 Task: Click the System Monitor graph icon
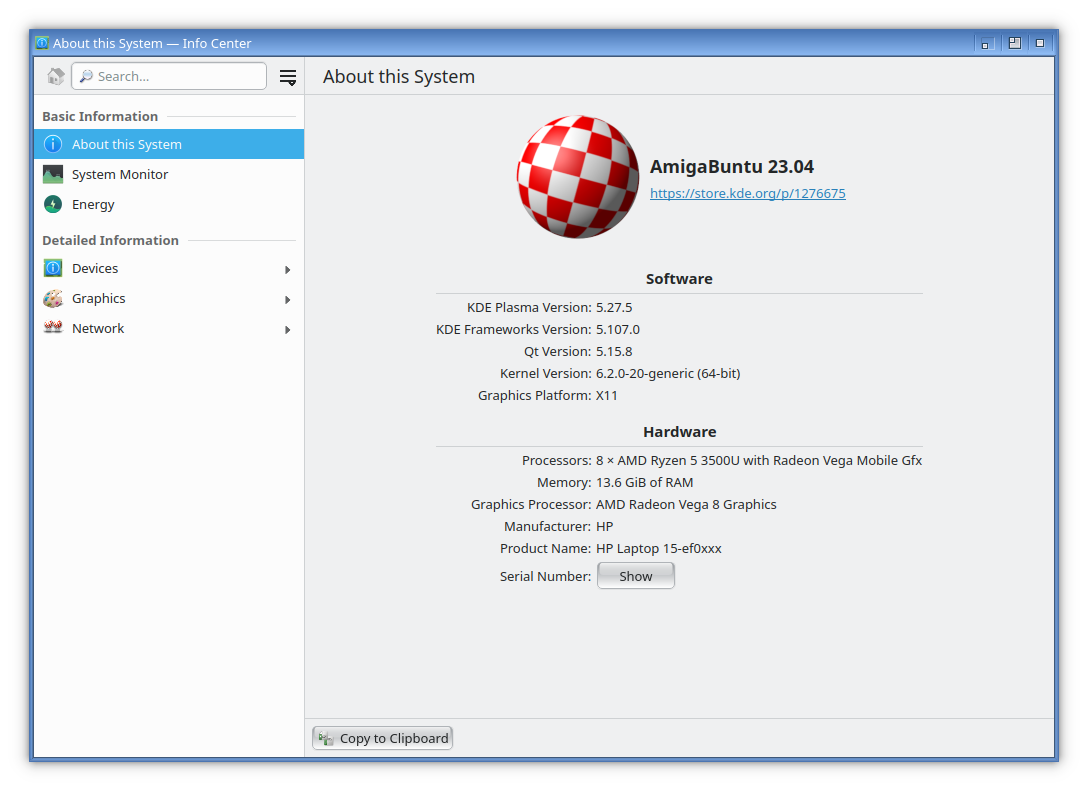pyautogui.click(x=53, y=174)
